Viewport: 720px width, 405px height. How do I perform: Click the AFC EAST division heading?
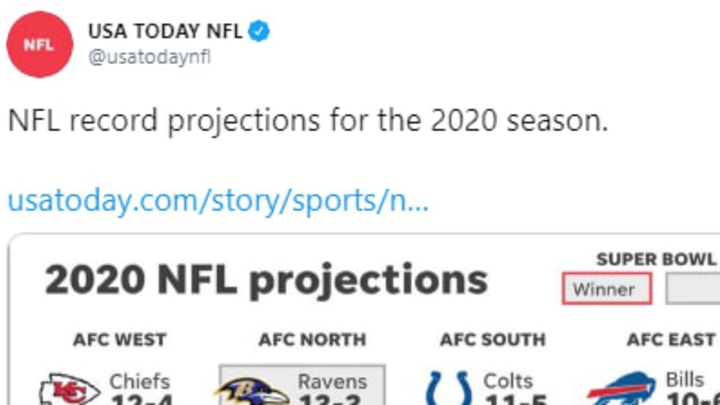pyautogui.click(x=671, y=340)
